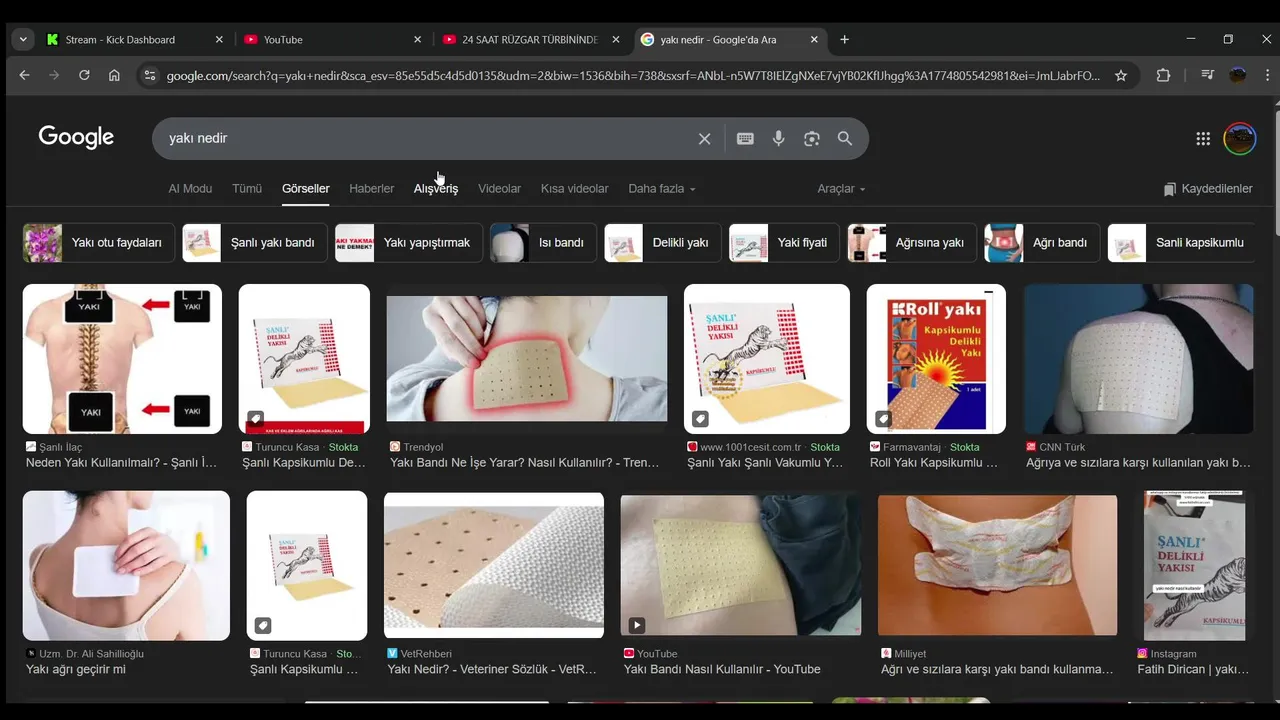Open Uzm. Dr. Ali Sahillioğlu image
Screen dimensions: 1280x720
(126, 566)
